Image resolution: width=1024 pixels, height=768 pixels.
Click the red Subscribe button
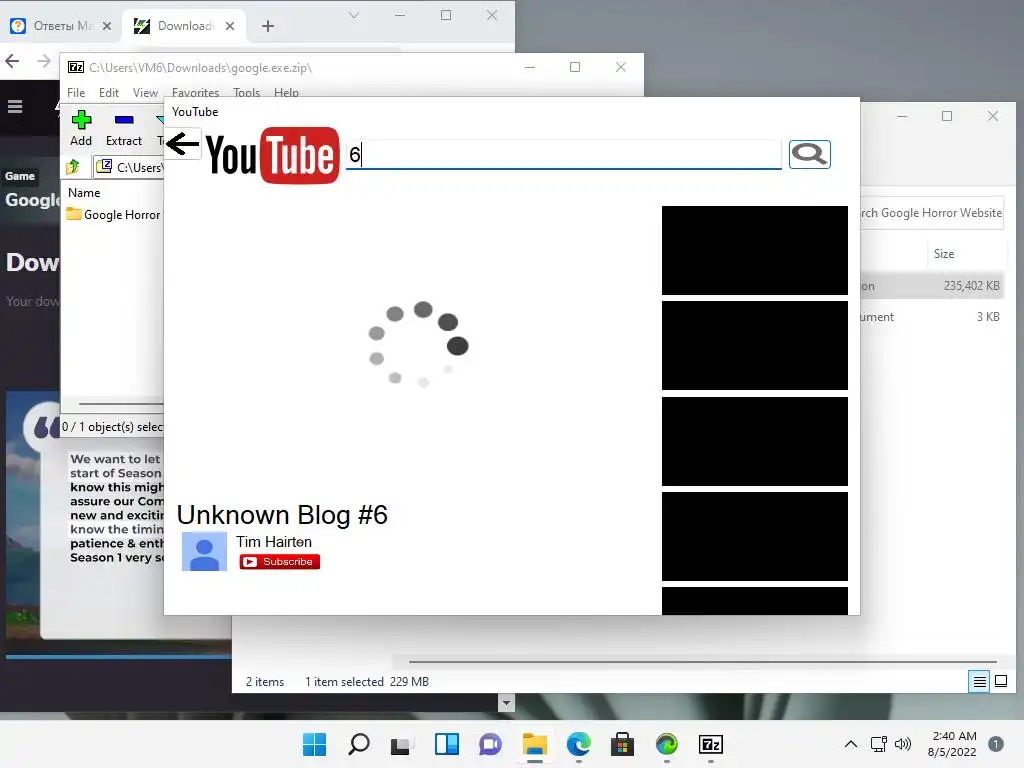pyautogui.click(x=280, y=562)
